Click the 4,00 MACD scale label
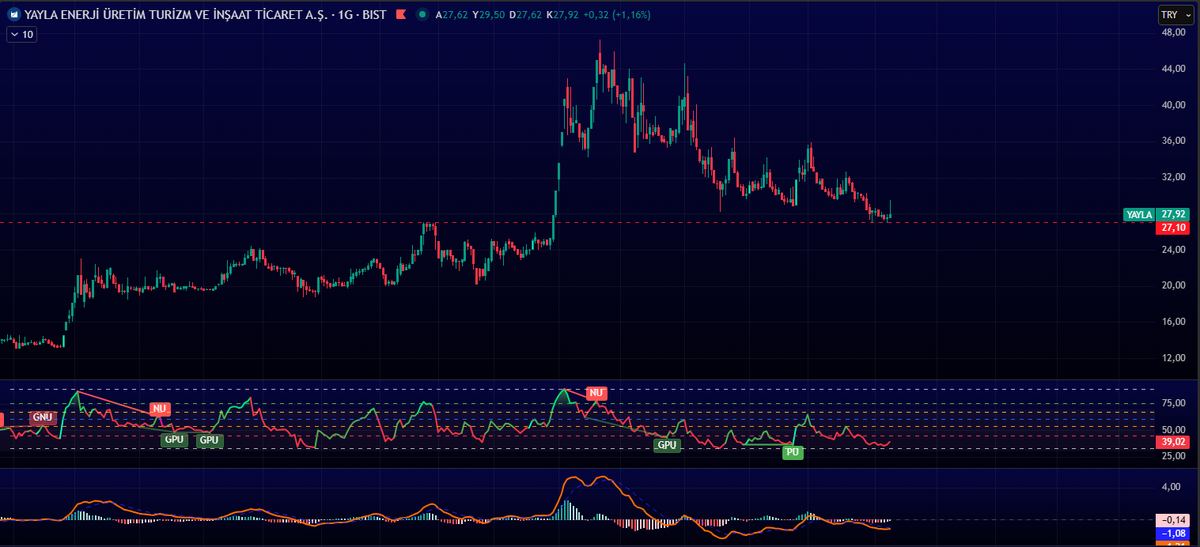This screenshot has height=547, width=1200. pos(1173,487)
